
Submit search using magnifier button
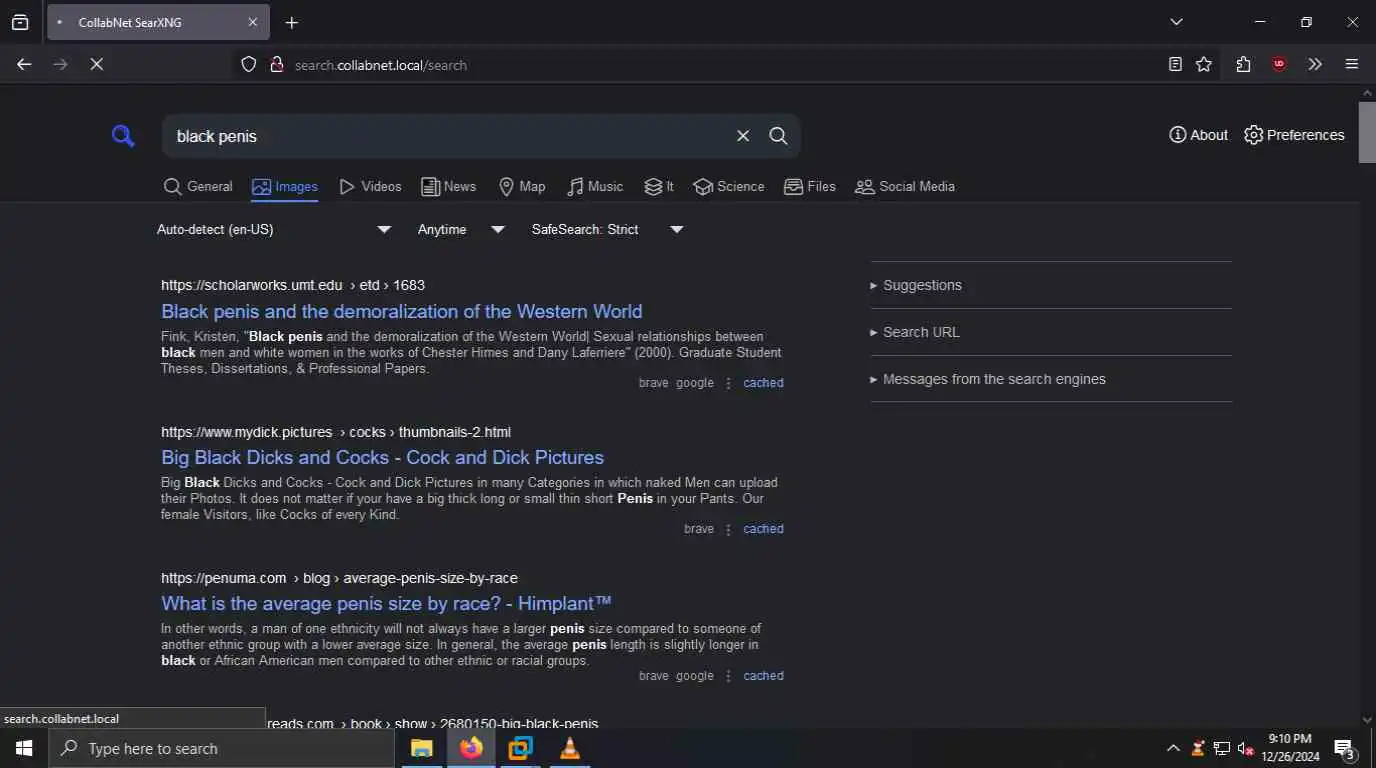[778, 136]
